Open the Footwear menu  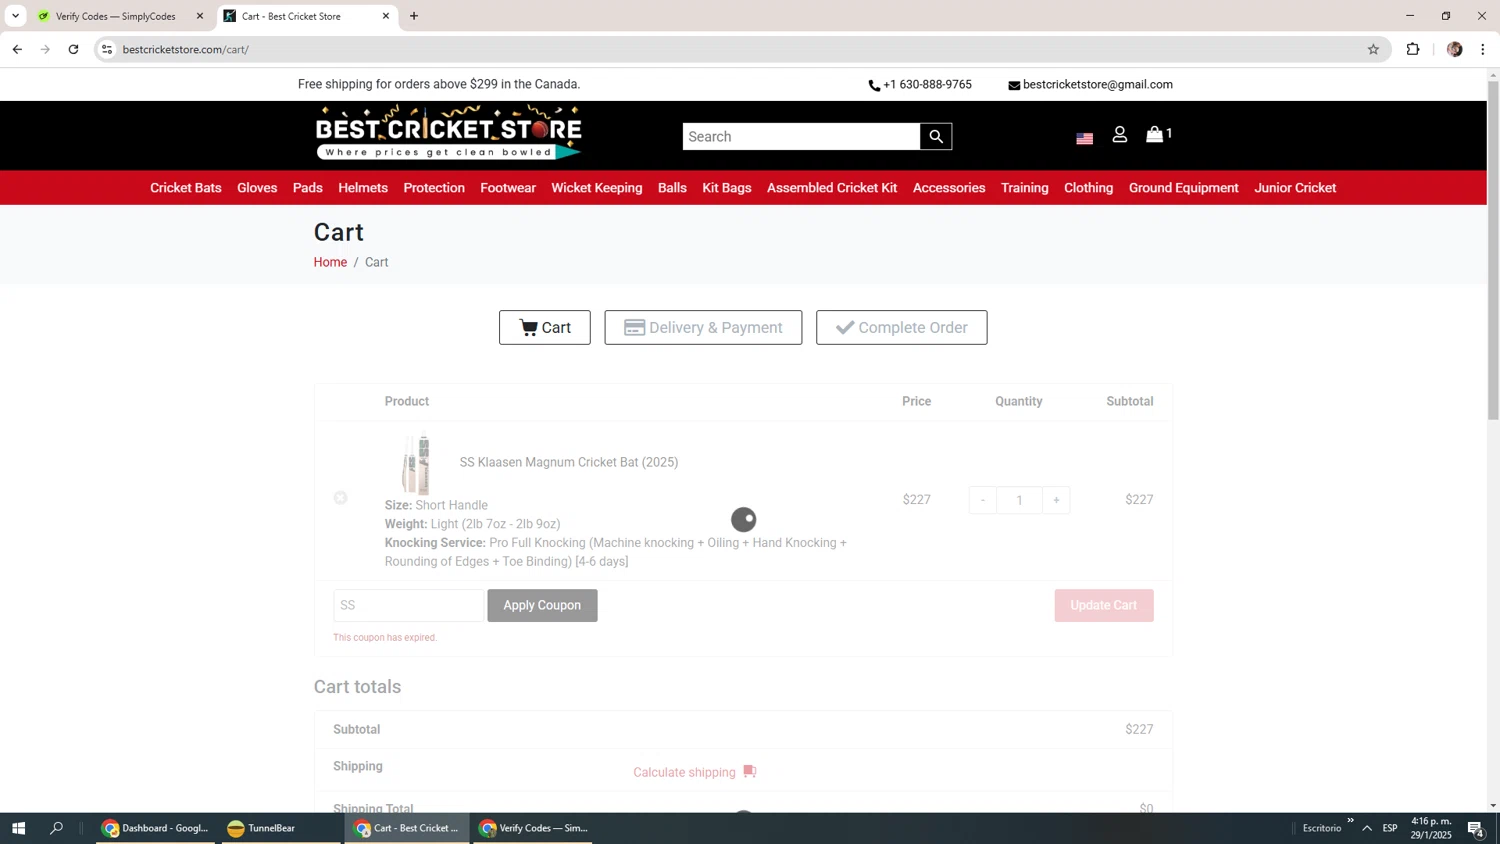[508, 188]
